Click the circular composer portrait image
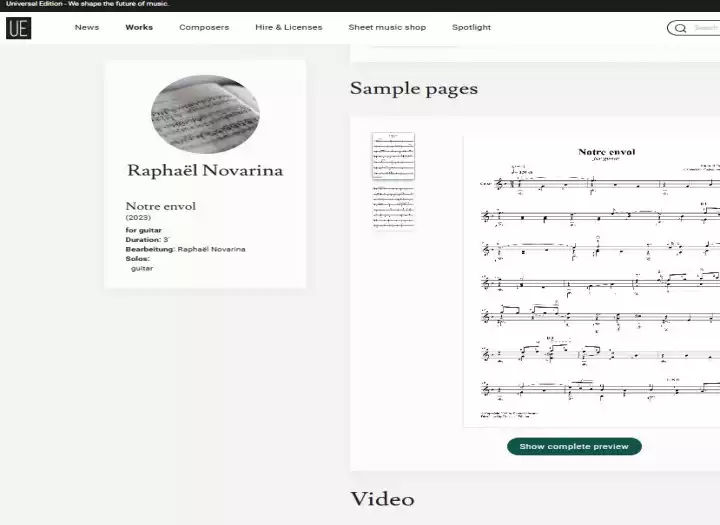Viewport: 720px width, 525px height. pos(205,114)
